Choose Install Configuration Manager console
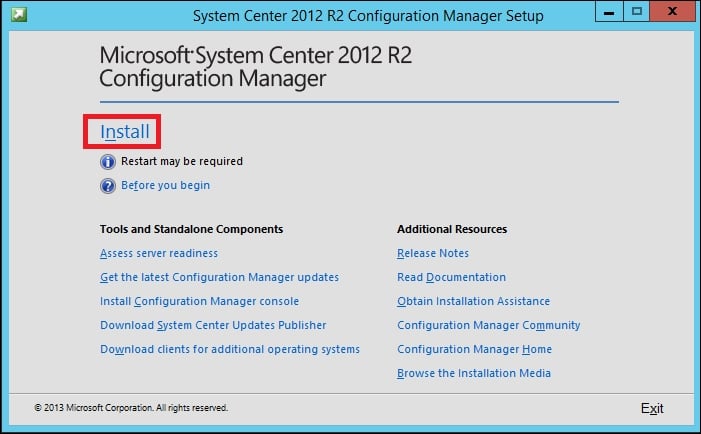 [199, 301]
